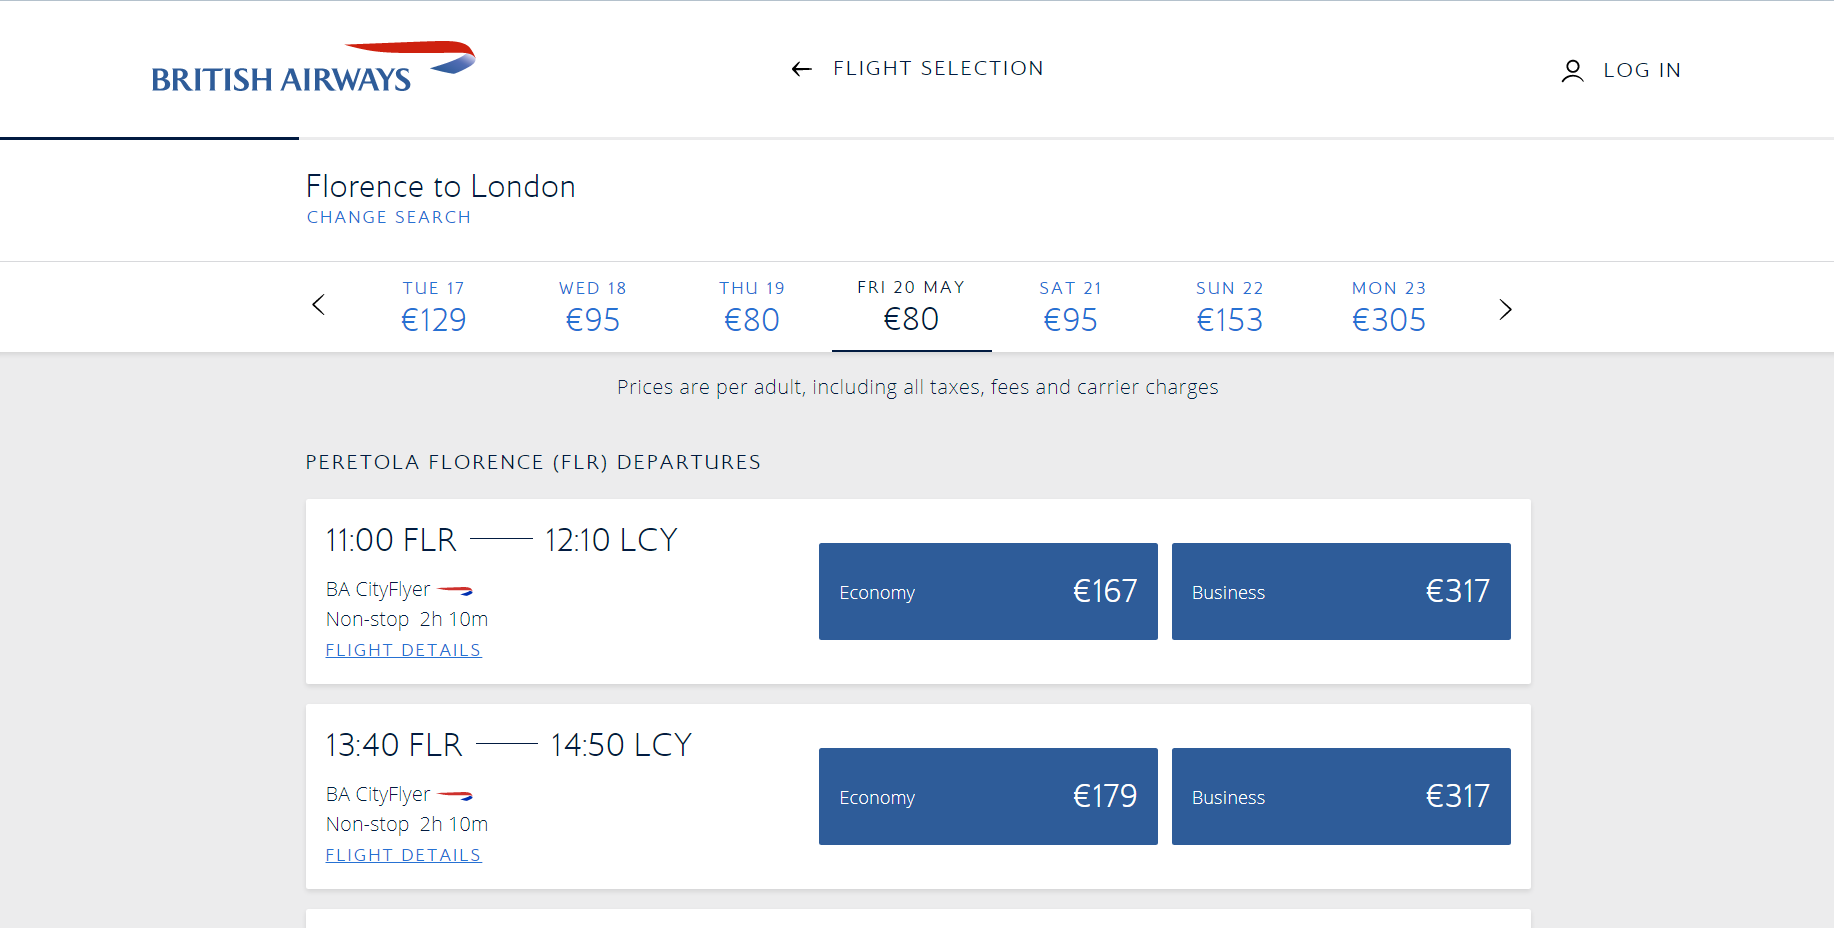Open the LOG IN link

1642,70
